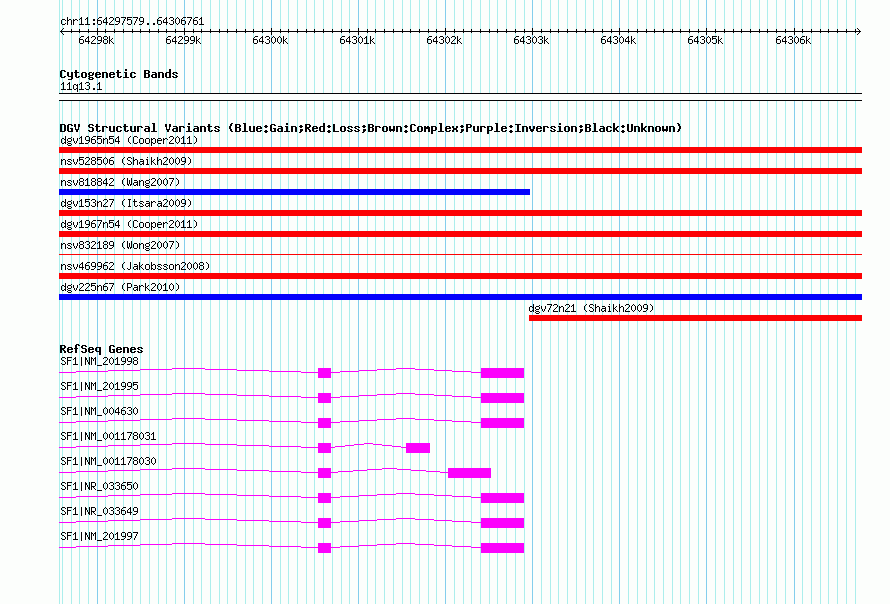This screenshot has height=604, width=890.
Task: Click the RefSeq Genes track title
Action: (101, 349)
